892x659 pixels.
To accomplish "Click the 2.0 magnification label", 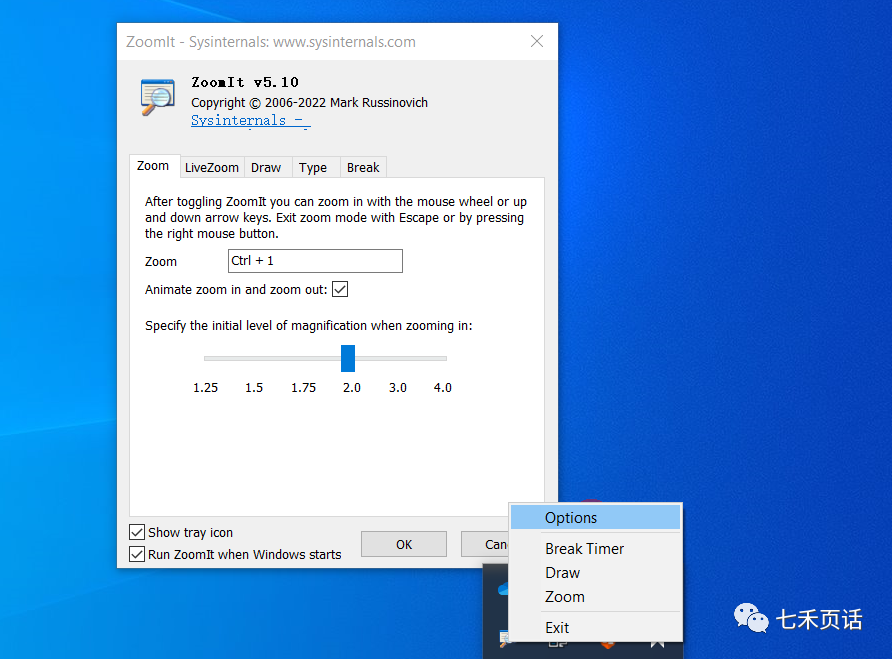I will (352, 388).
